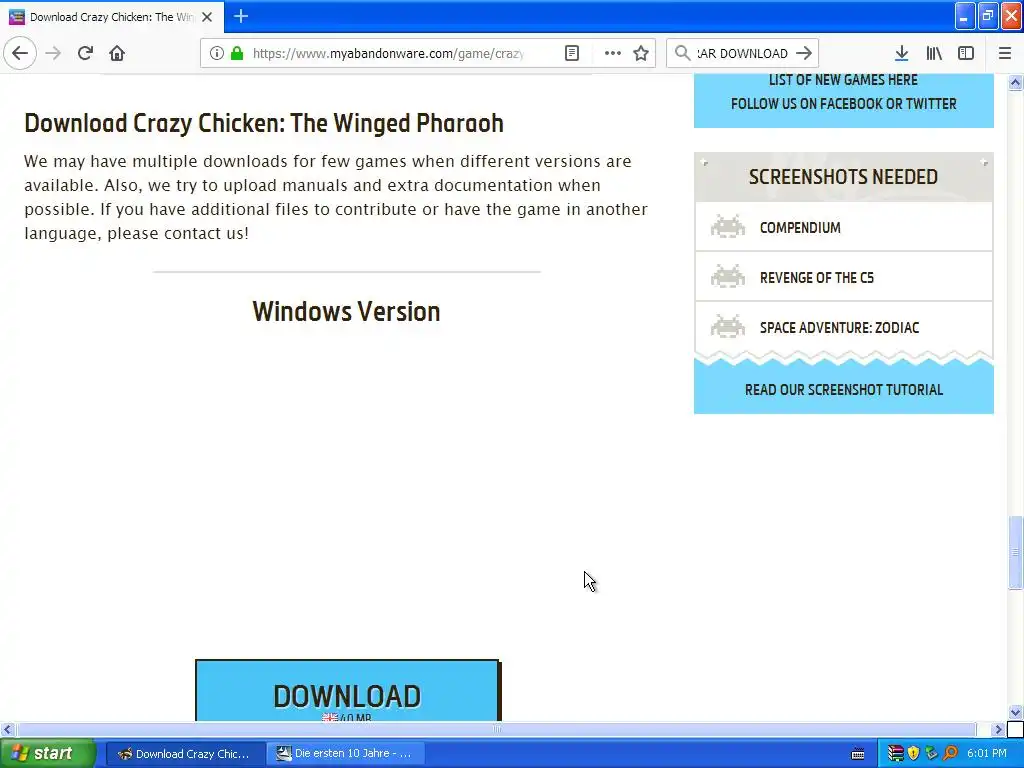Reload the current page
This screenshot has height=768, width=1024.
tap(85, 53)
